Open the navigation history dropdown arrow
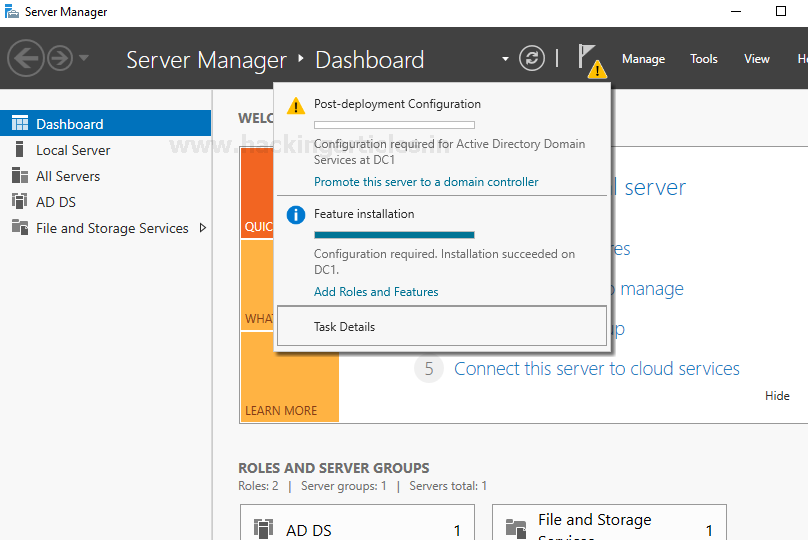Viewport: 808px width, 540px height. [x=84, y=58]
